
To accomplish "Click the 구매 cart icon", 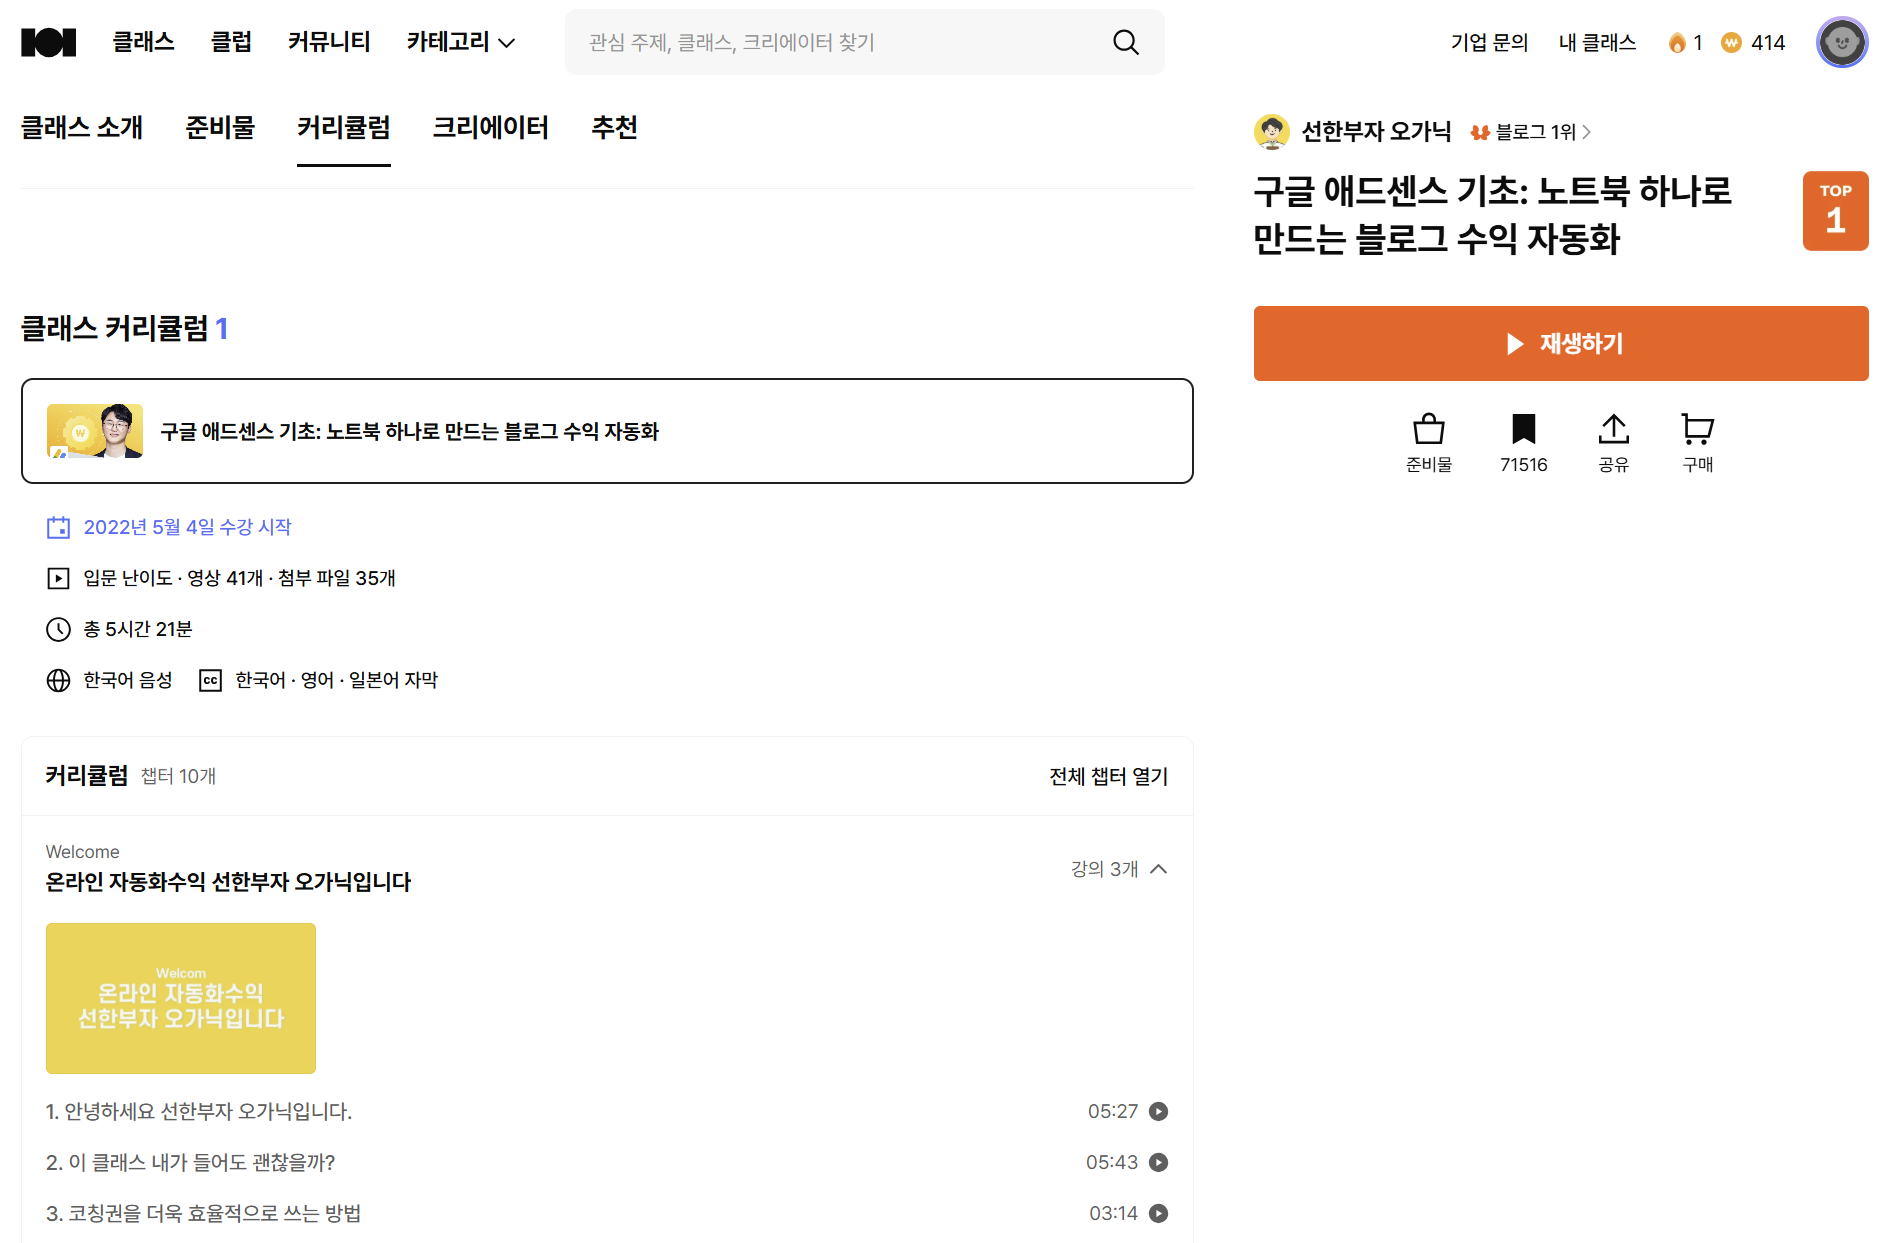I will [x=1697, y=429].
